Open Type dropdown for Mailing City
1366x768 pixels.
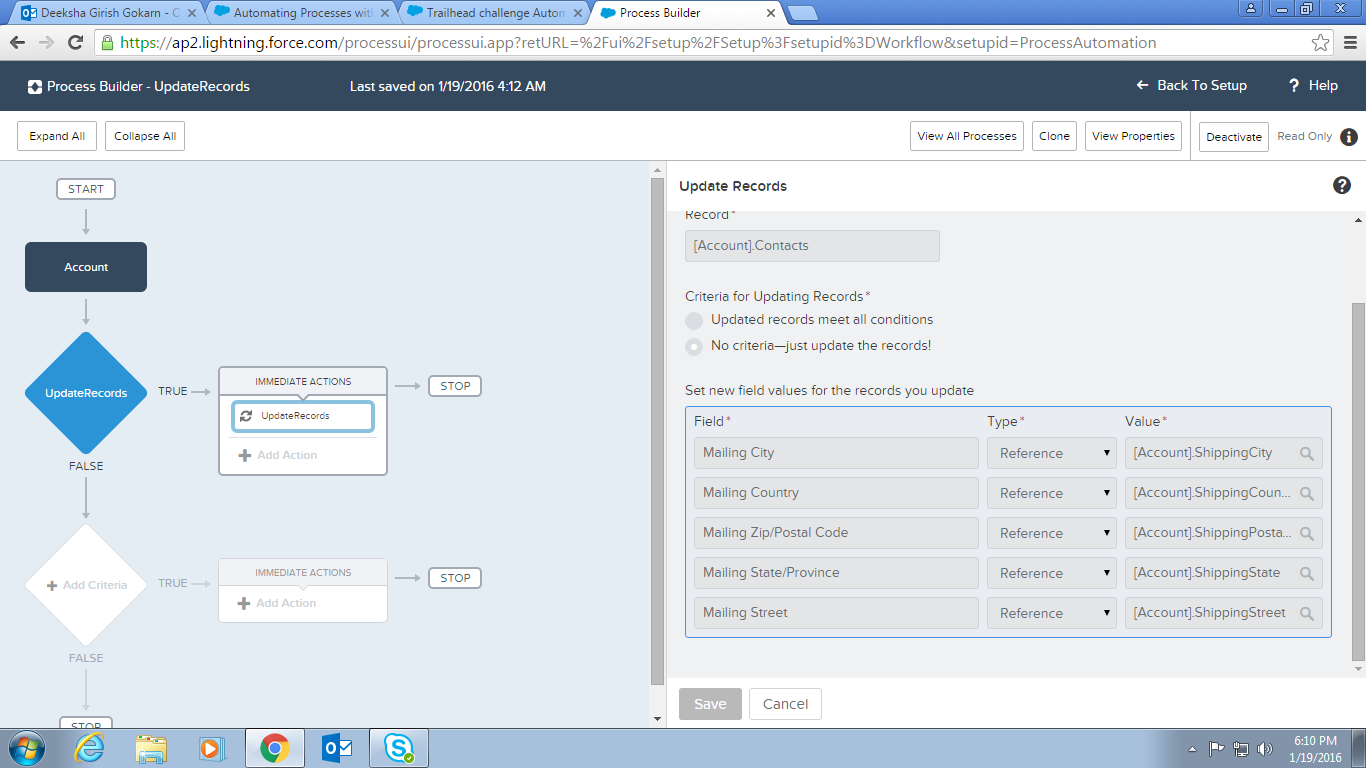coord(1052,453)
